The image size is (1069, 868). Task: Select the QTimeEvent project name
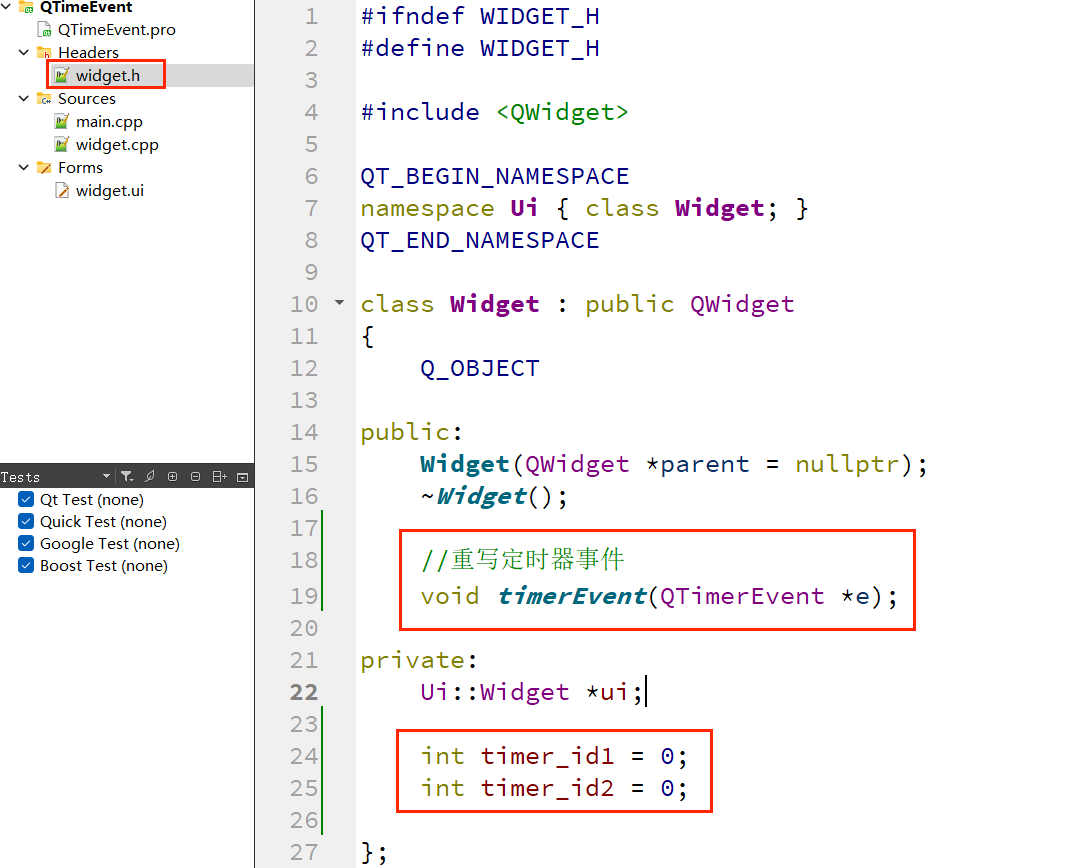[86, 7]
